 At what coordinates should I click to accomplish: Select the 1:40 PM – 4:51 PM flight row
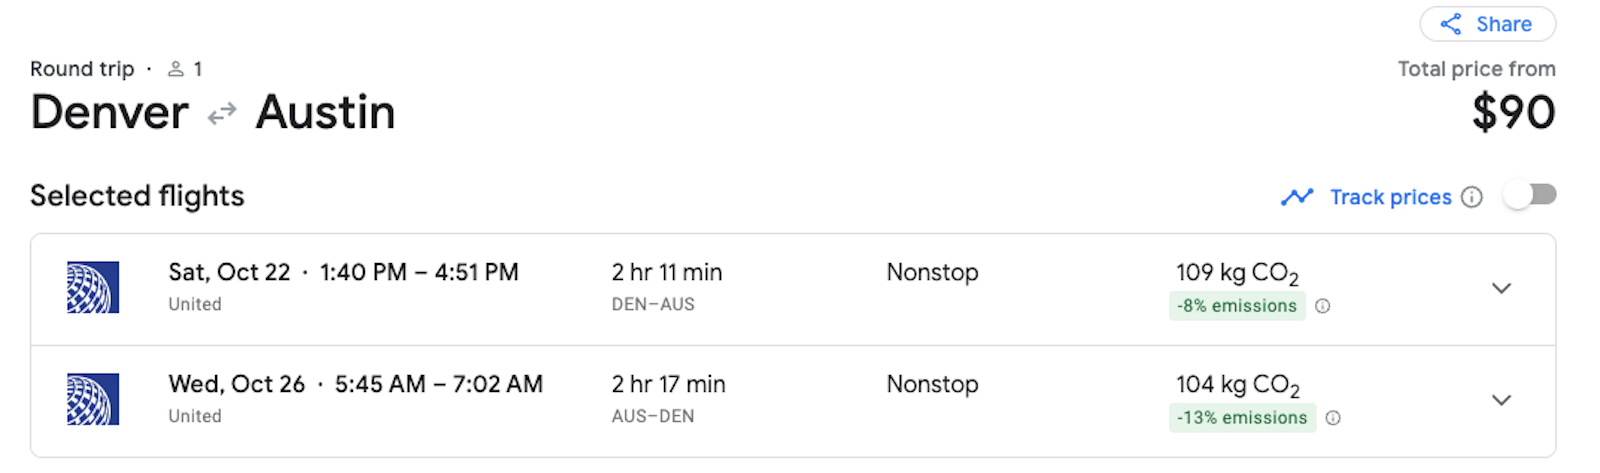click(x=419, y=272)
